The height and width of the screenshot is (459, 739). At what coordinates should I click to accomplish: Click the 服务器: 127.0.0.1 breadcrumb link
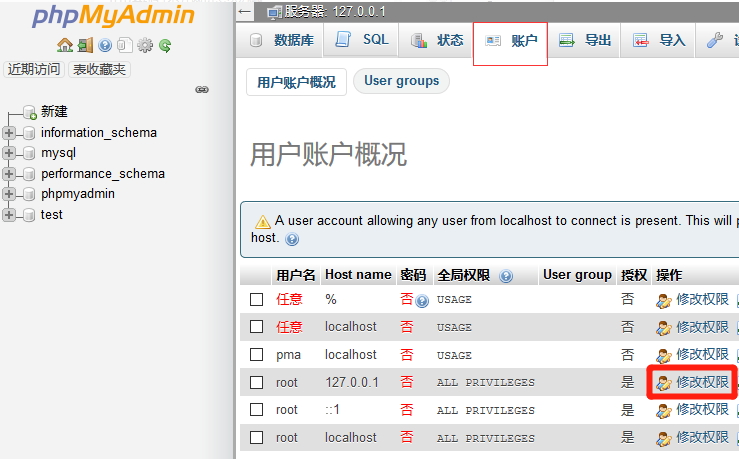[x=335, y=12]
